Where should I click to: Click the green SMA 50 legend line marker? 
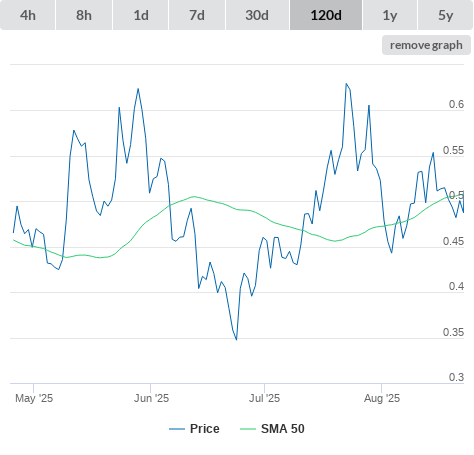248,429
